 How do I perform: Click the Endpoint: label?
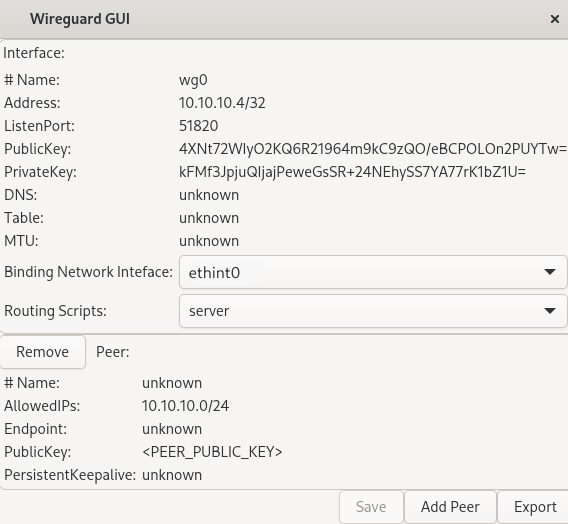(36, 429)
